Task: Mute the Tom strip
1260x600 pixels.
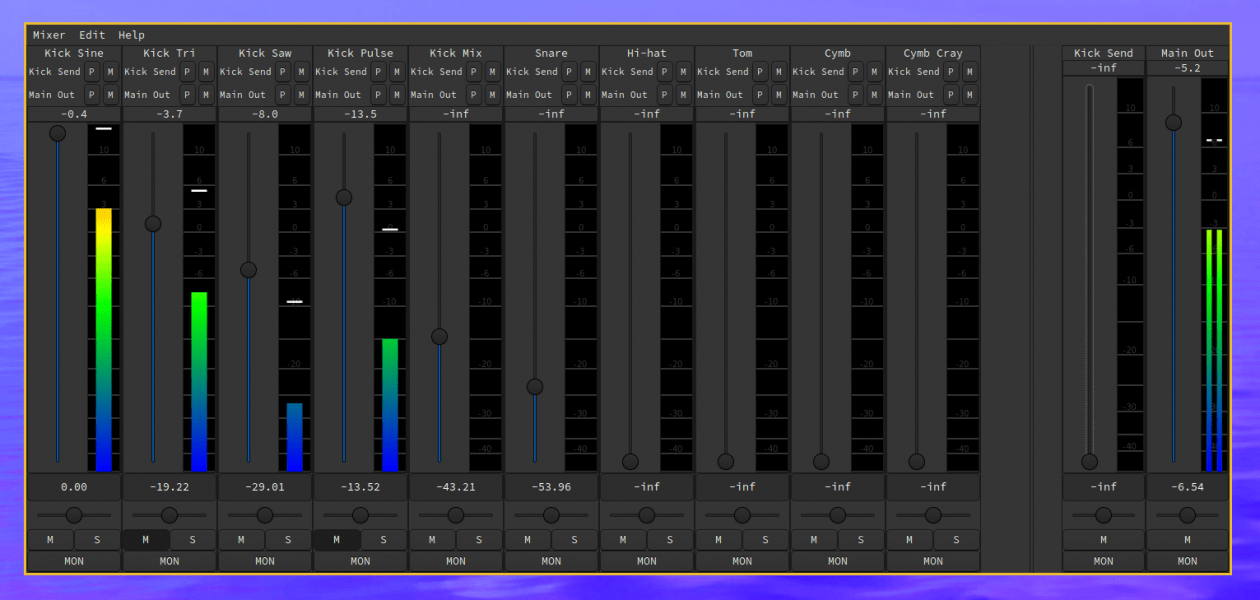Action: coord(719,540)
